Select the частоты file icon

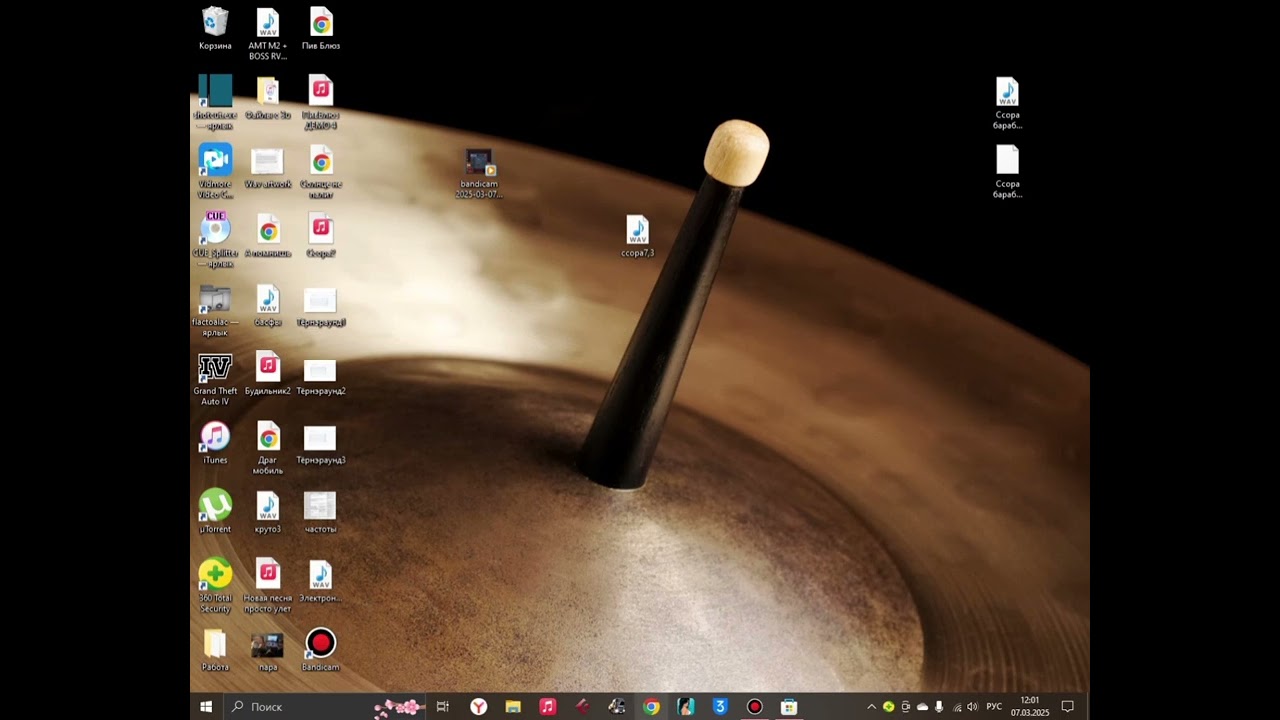[321, 511]
